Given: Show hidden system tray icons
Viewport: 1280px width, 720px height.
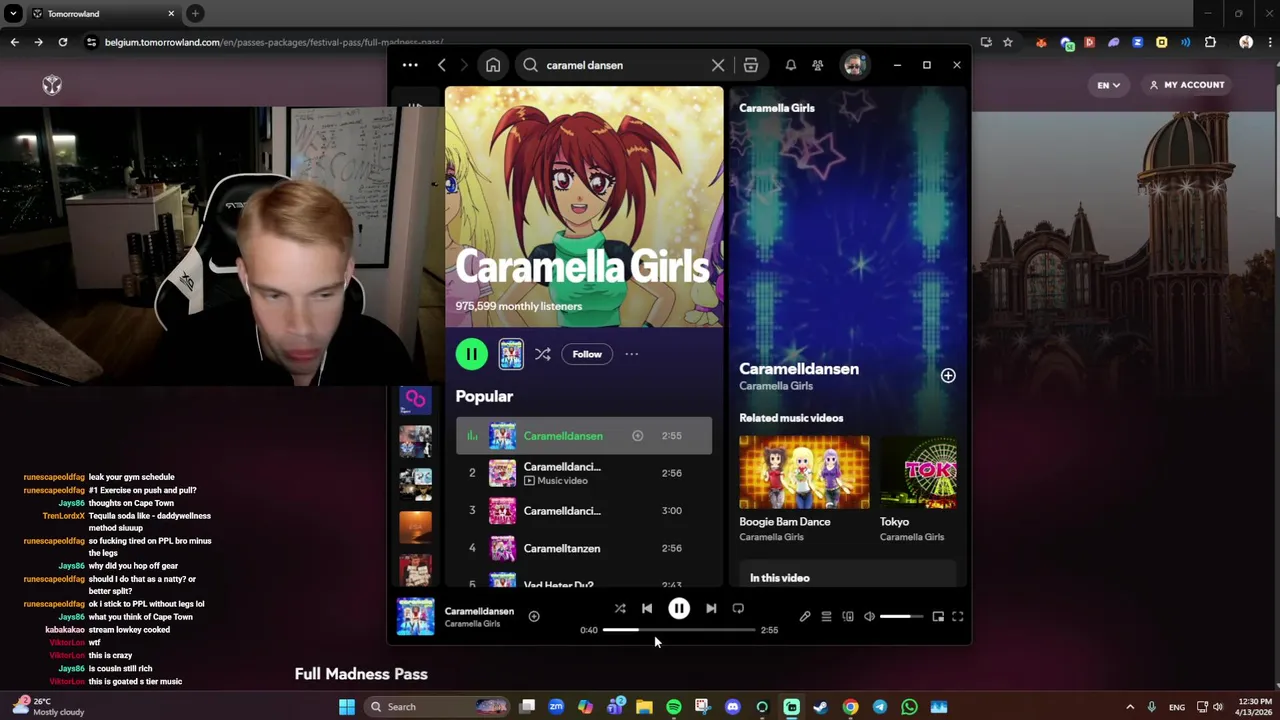Looking at the screenshot, I should pyautogui.click(x=1130, y=707).
